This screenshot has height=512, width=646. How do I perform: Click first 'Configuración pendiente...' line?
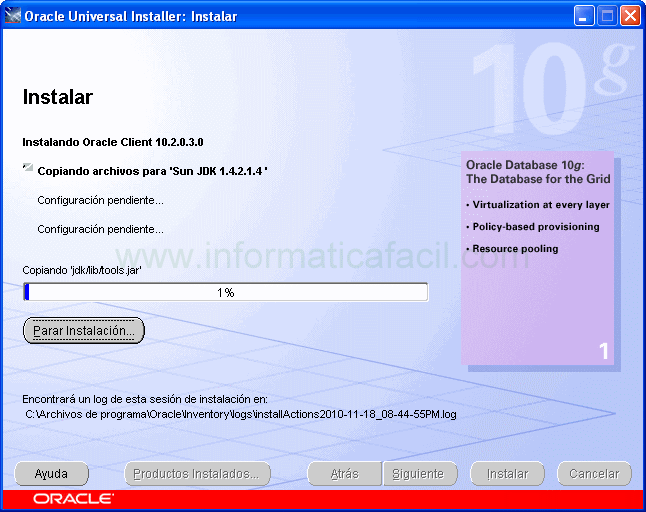tap(101, 200)
